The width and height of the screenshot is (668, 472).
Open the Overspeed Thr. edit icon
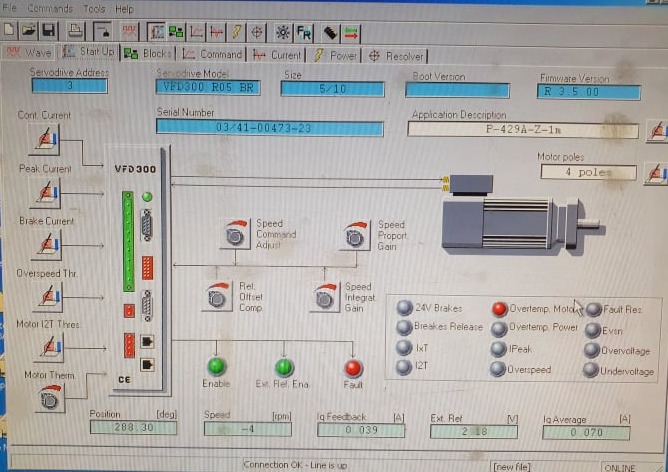[47, 296]
